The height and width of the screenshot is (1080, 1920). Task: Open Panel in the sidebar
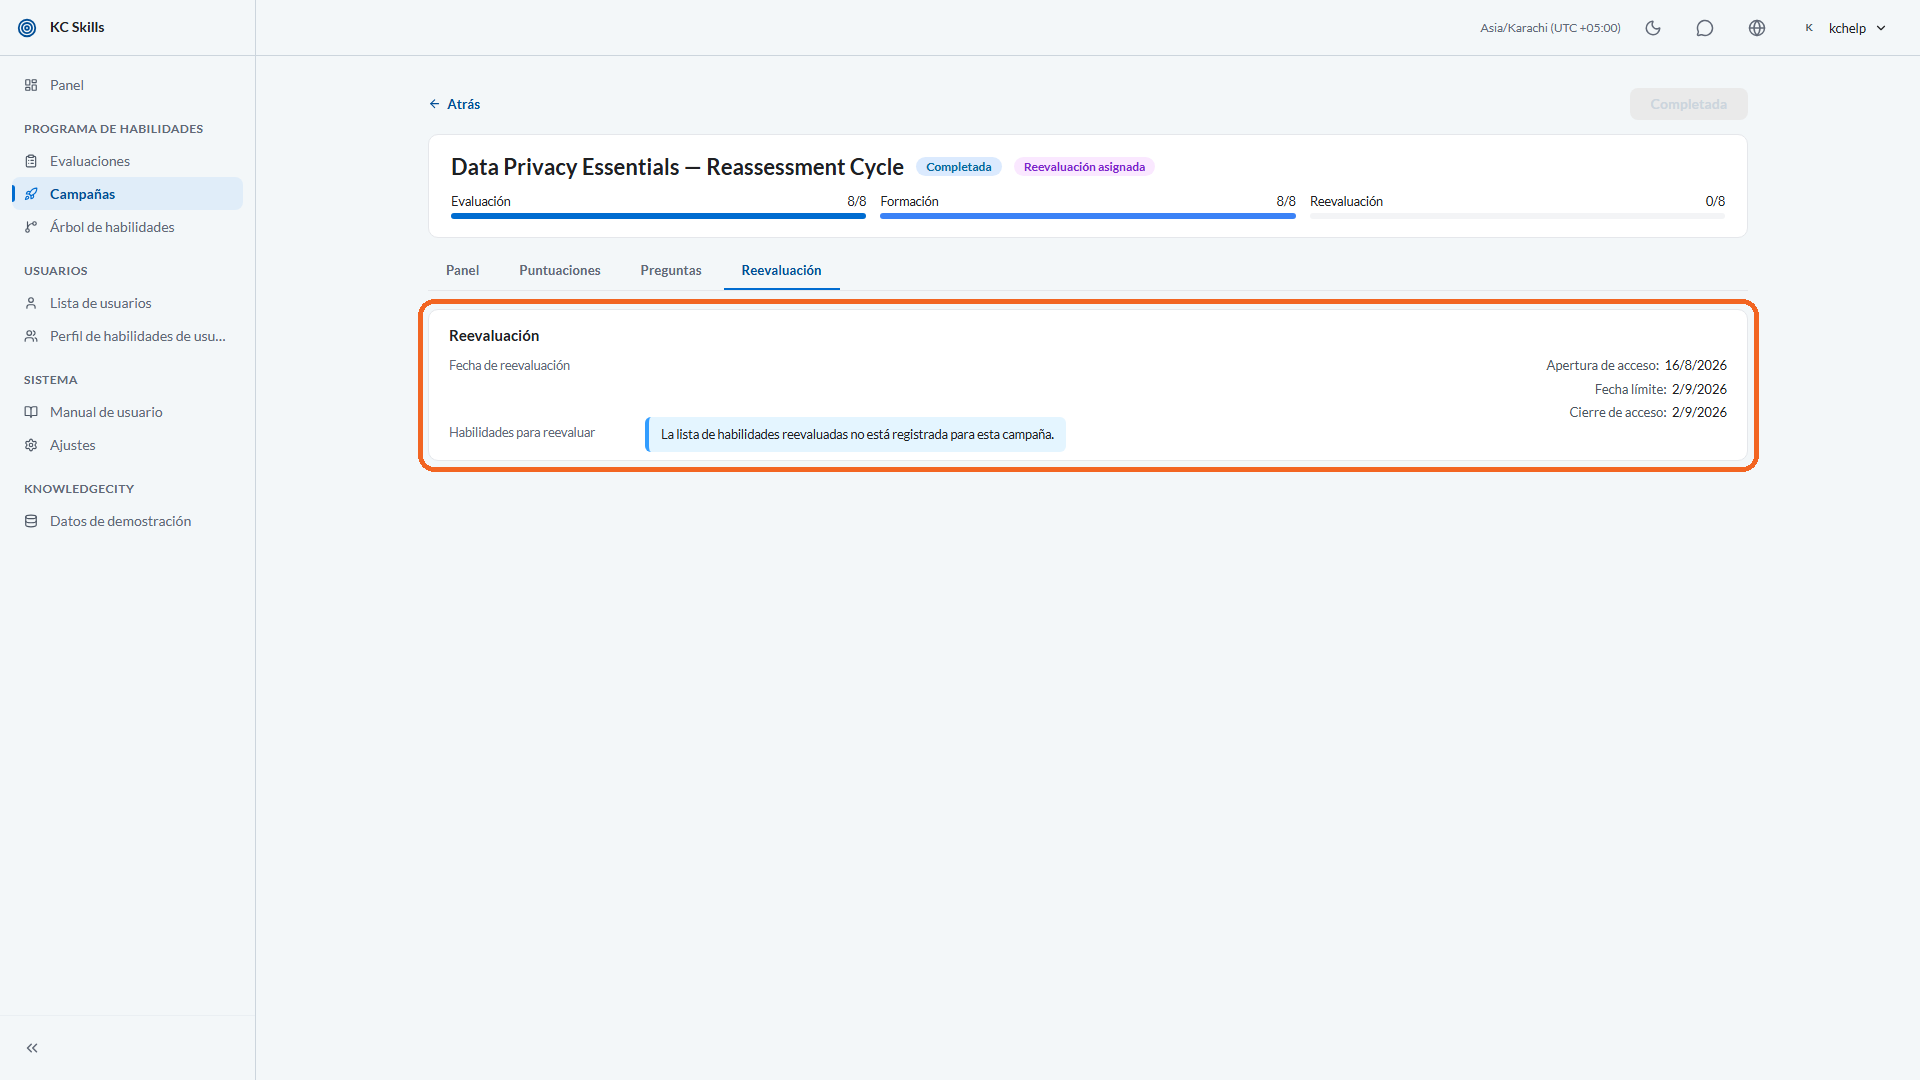tap(127, 85)
